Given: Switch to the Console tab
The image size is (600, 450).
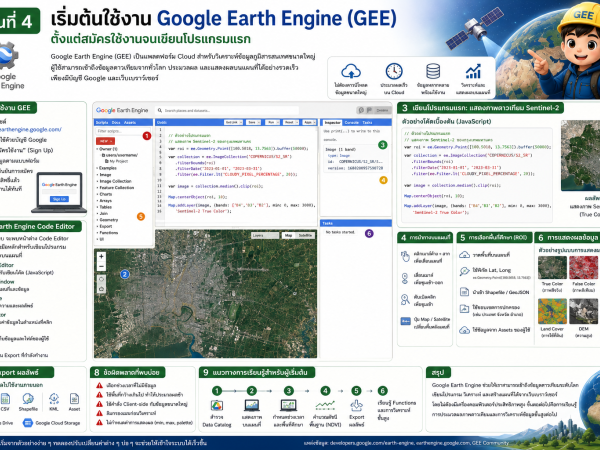Looking at the screenshot, I should tap(351, 122).
